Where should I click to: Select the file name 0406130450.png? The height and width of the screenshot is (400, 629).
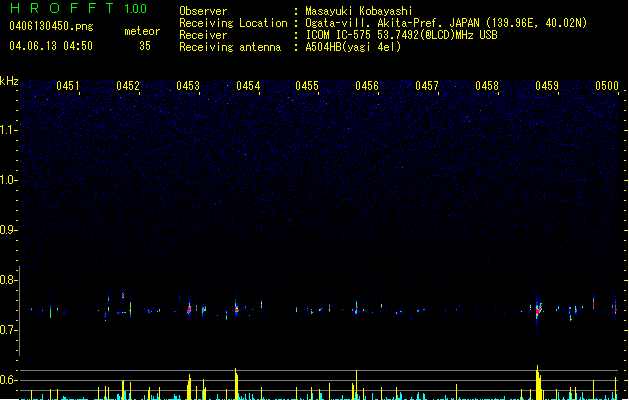click(51, 26)
